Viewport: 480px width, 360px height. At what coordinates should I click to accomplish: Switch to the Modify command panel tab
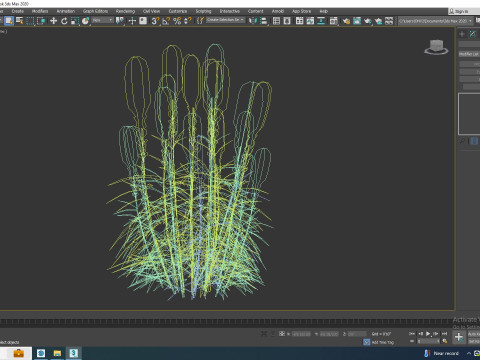473,34
